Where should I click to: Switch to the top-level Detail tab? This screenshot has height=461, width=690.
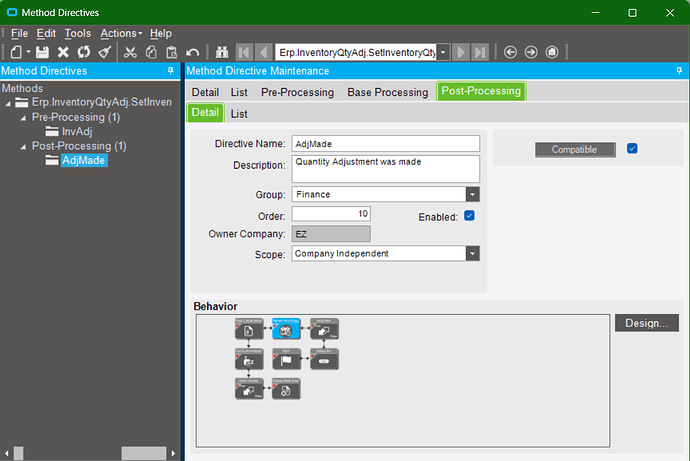205,92
